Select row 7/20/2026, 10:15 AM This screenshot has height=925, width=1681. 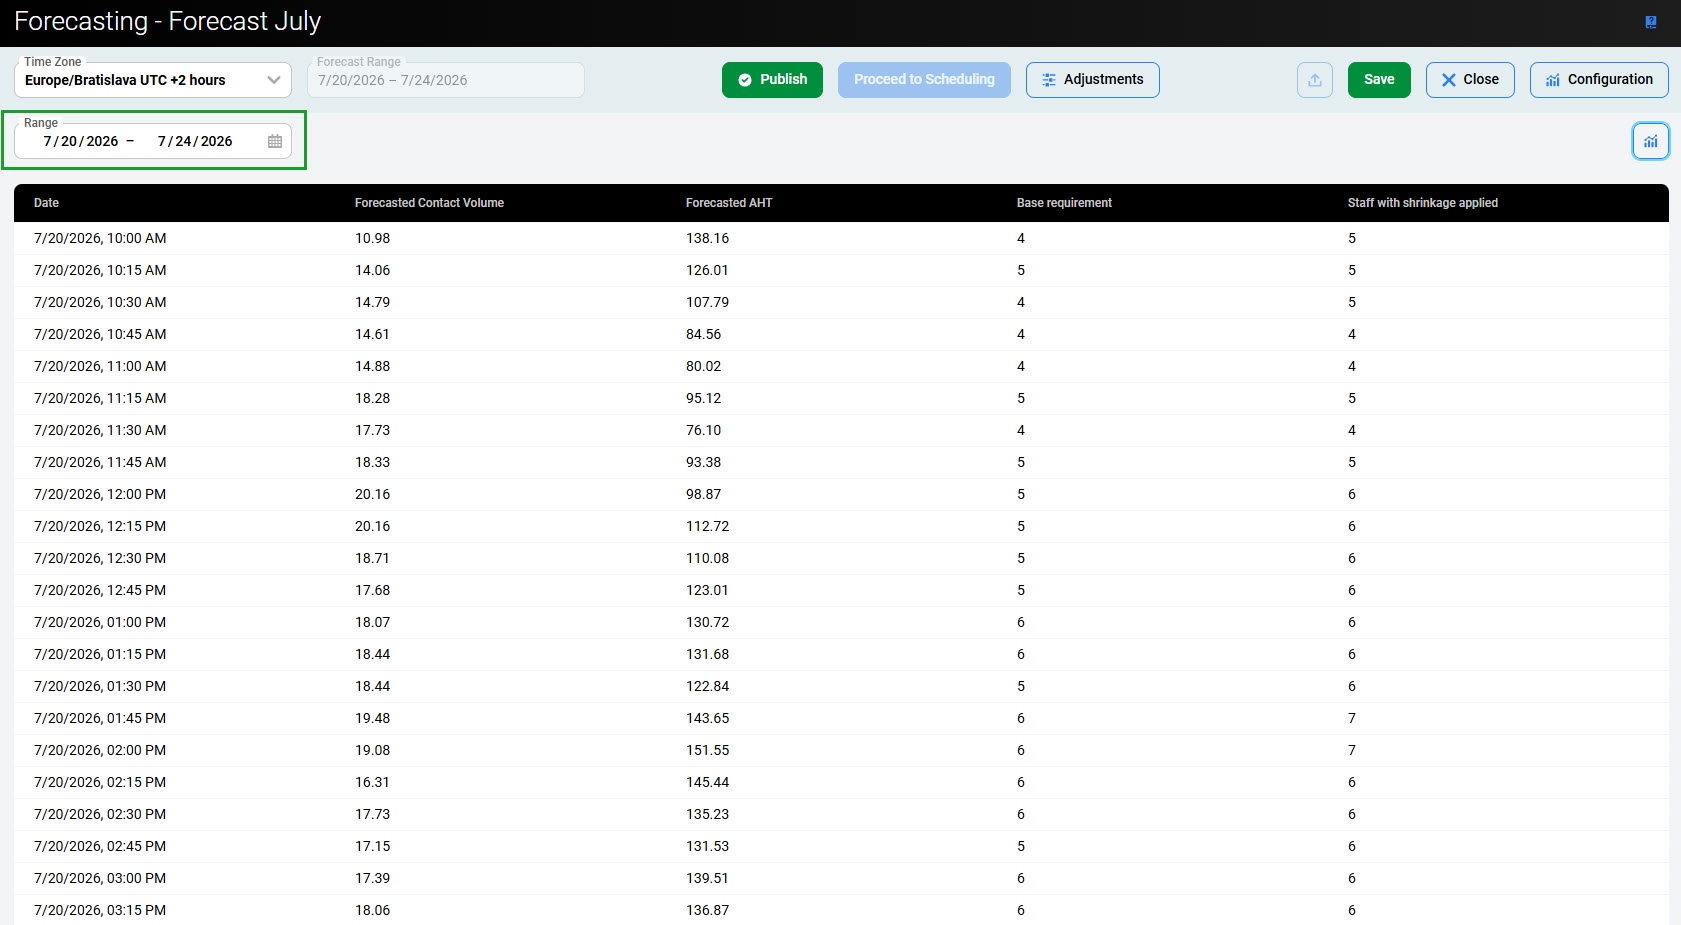pos(841,271)
